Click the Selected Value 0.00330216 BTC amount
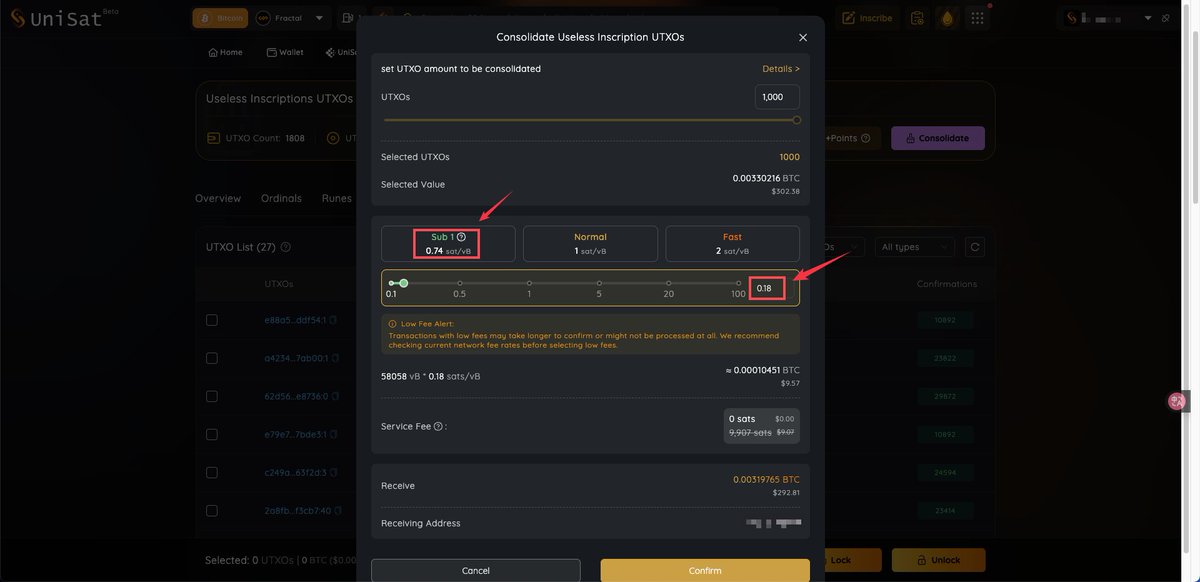The image size is (1200, 582). 766,178
